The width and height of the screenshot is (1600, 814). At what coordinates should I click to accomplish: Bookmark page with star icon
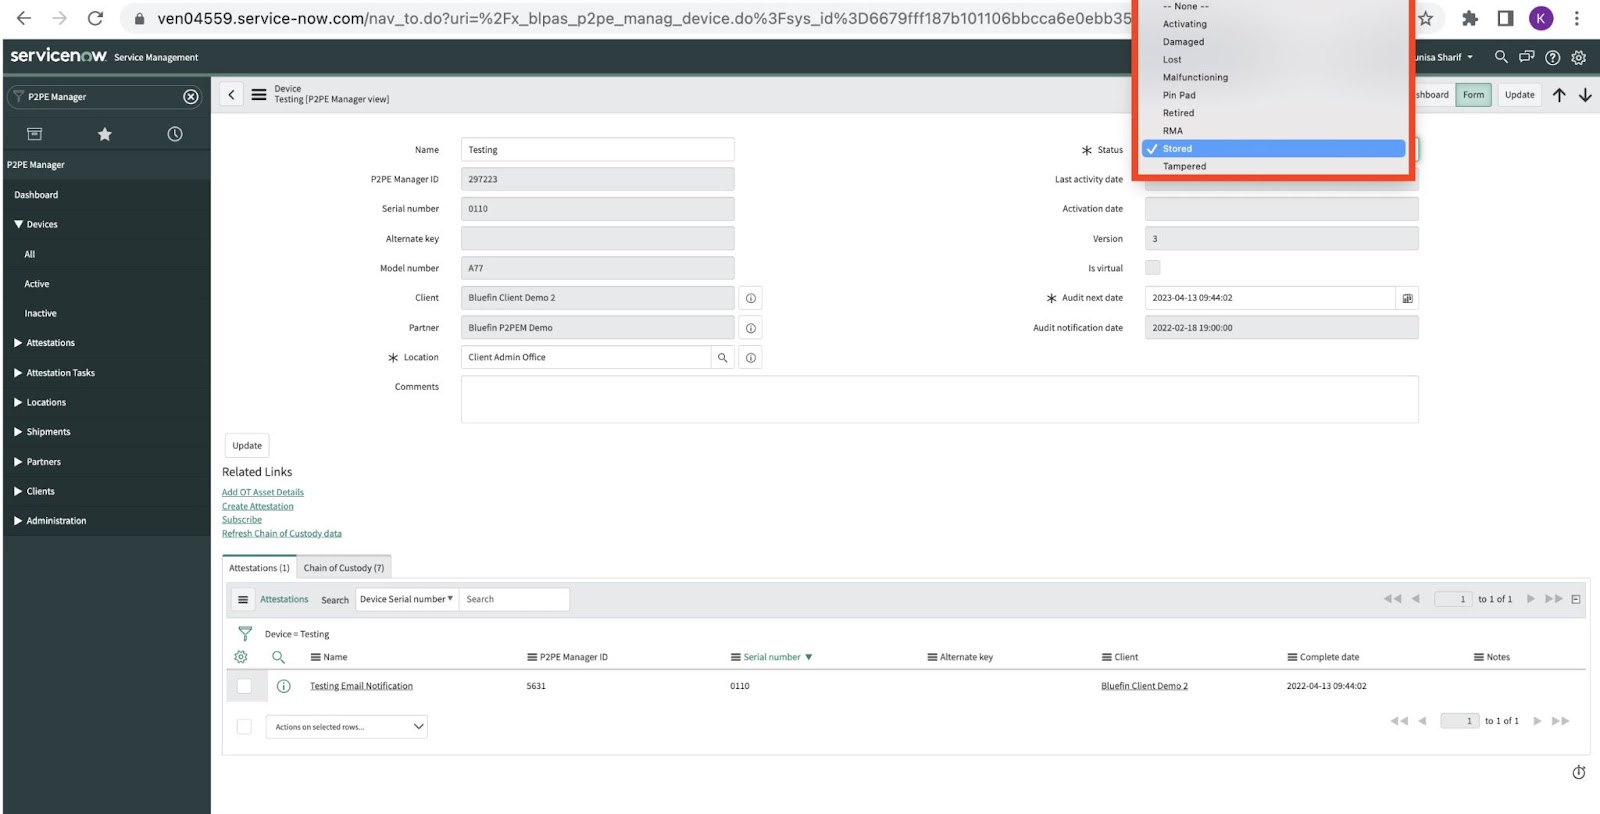(1426, 18)
